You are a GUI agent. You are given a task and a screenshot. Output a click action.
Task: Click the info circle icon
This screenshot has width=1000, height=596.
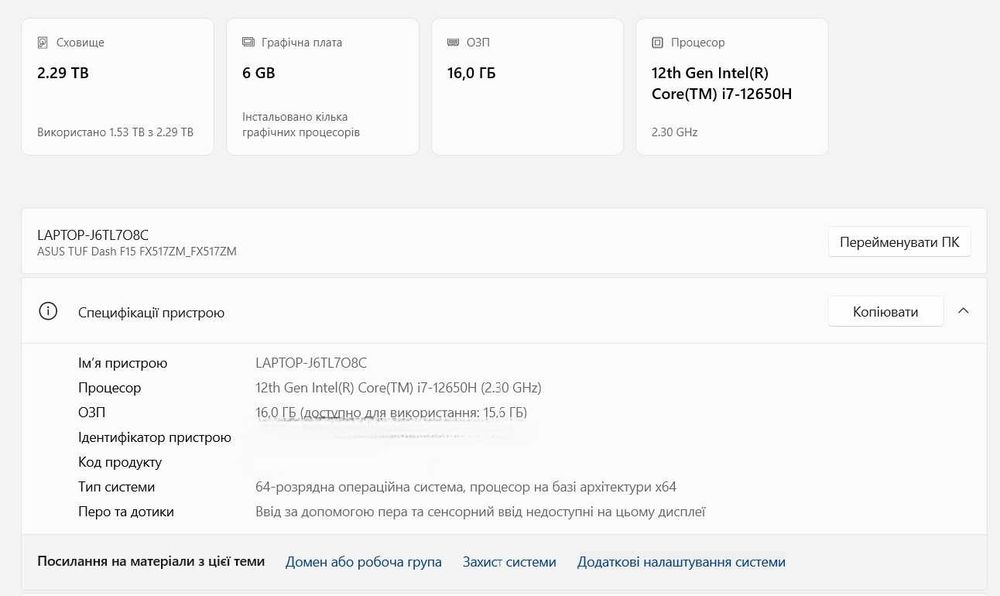[48, 311]
